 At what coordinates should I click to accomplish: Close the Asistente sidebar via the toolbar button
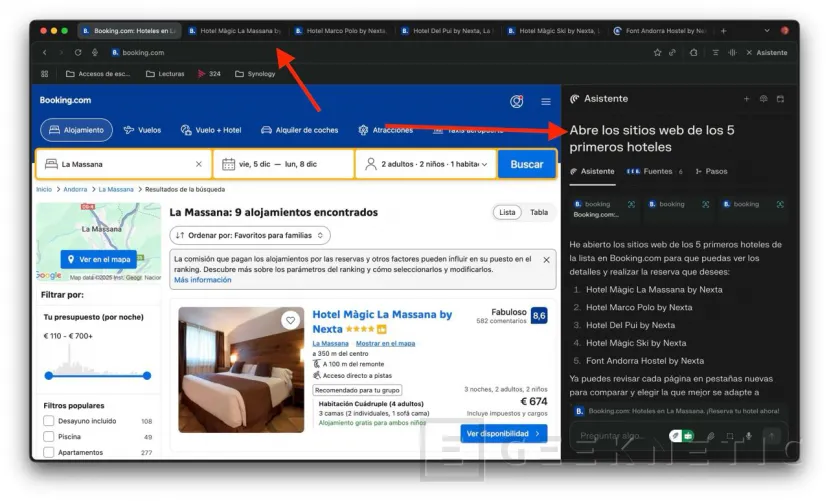coord(767,52)
